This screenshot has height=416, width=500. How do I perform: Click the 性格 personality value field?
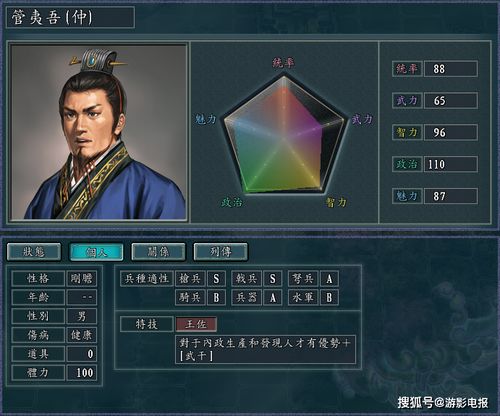[x=82, y=278]
